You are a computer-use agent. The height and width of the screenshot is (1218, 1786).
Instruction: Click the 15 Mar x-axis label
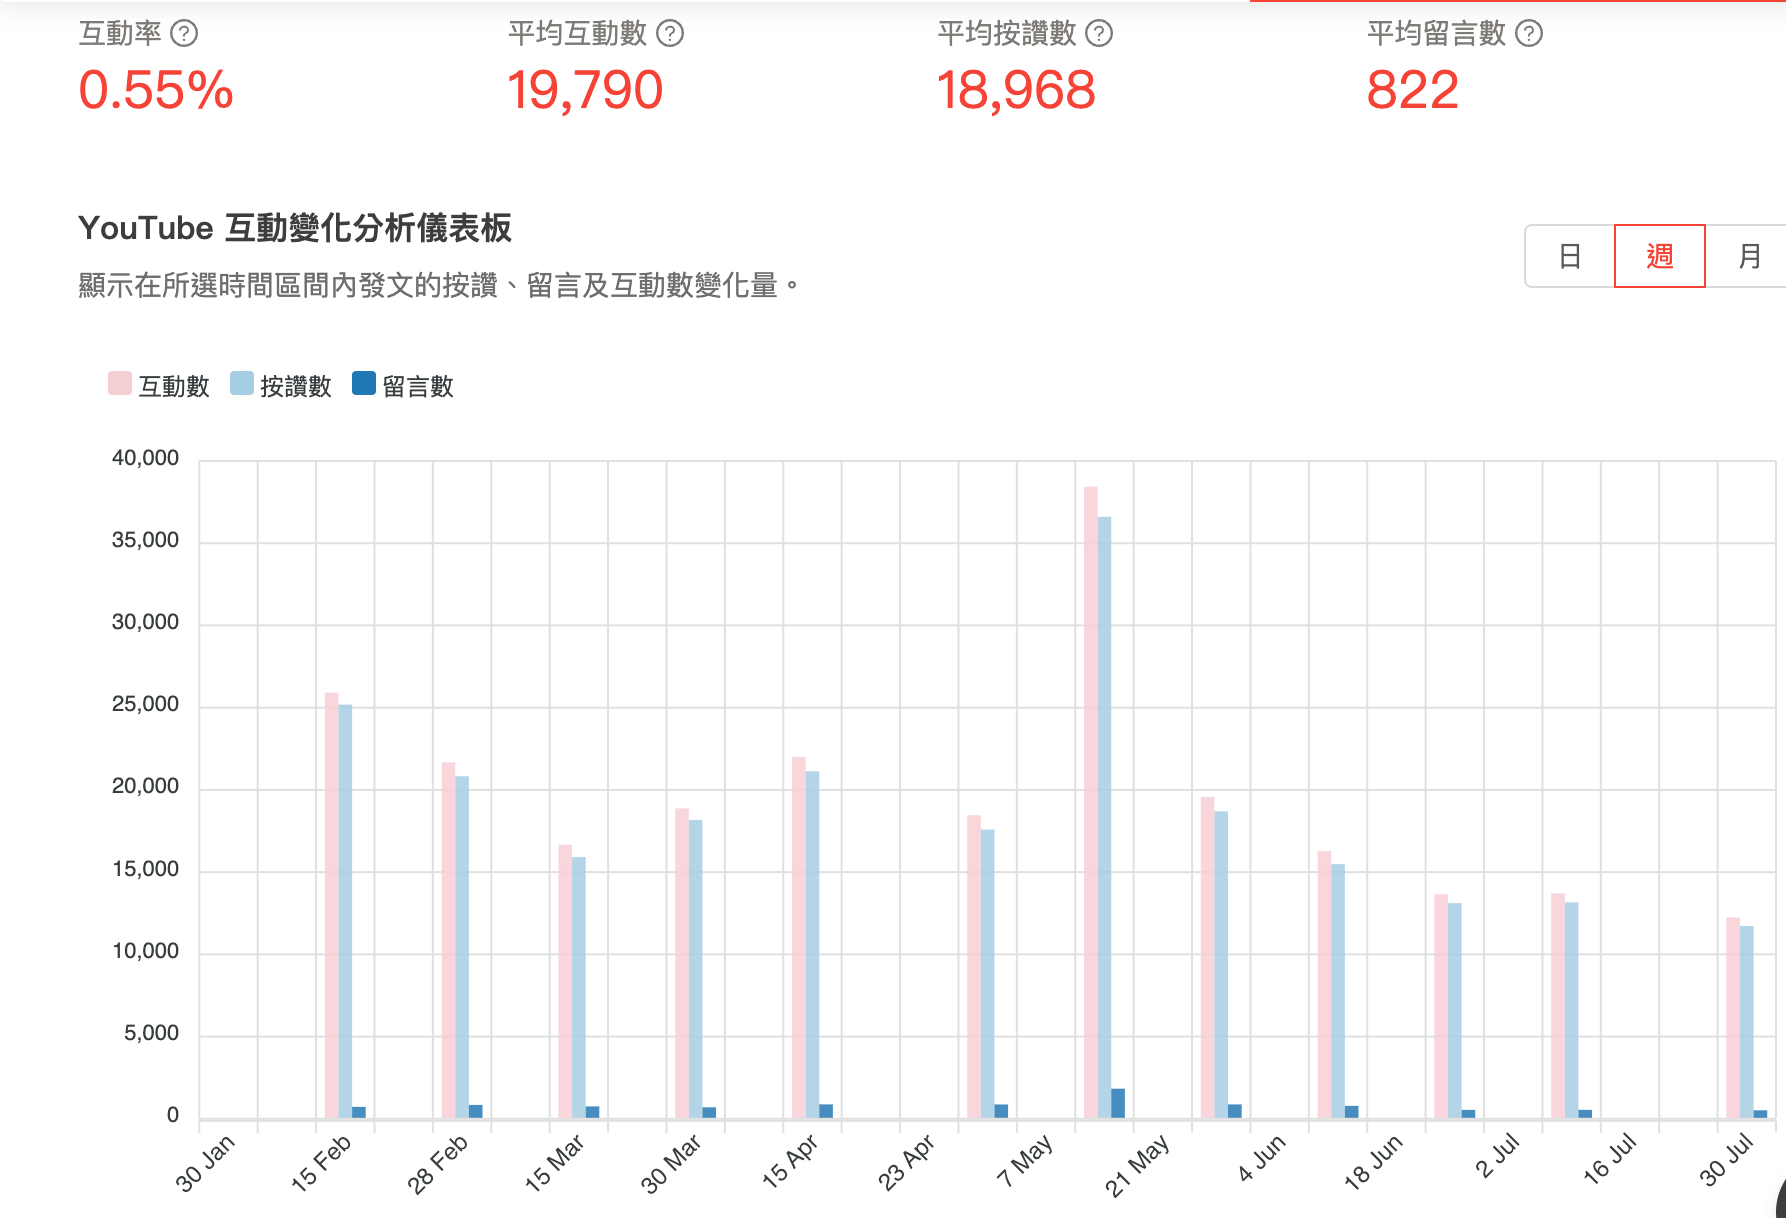[x=554, y=1163]
